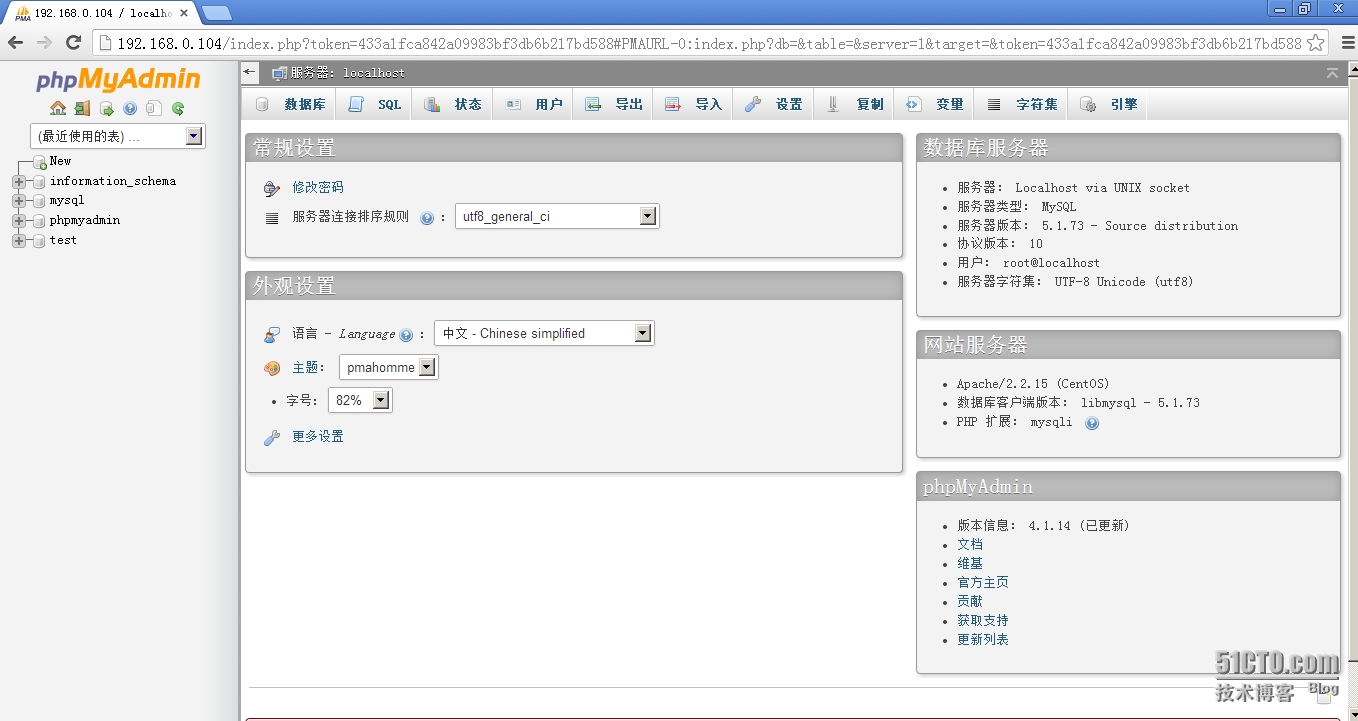Image resolution: width=1358 pixels, height=721 pixels.
Task: Click the 更多设置 more settings link
Action: (x=318, y=436)
